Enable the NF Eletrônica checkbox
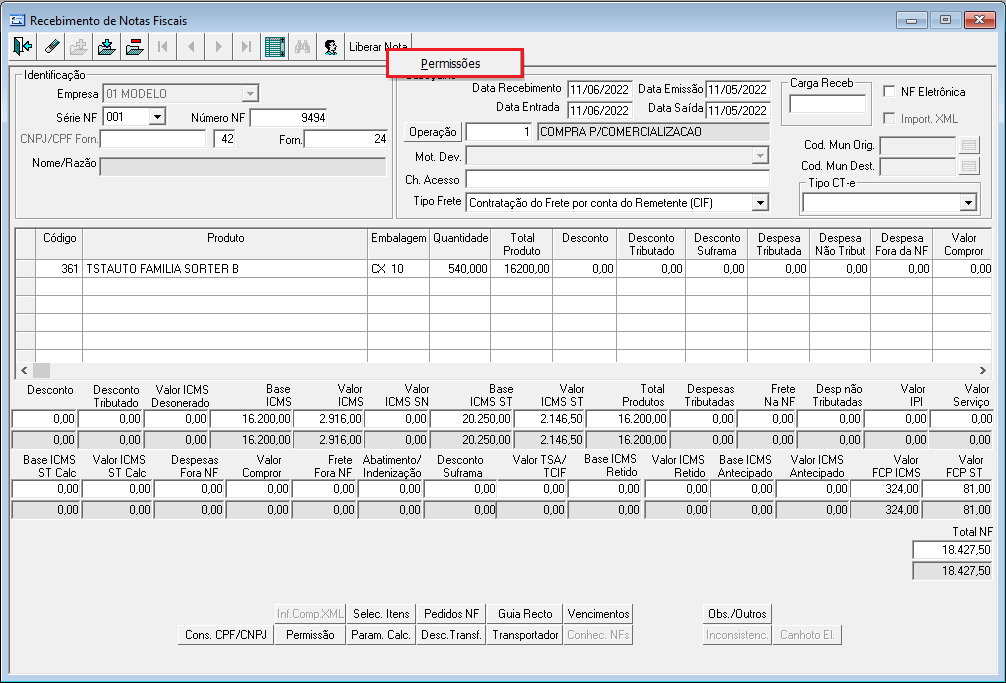Image resolution: width=1006 pixels, height=683 pixels. pyautogui.click(x=890, y=92)
